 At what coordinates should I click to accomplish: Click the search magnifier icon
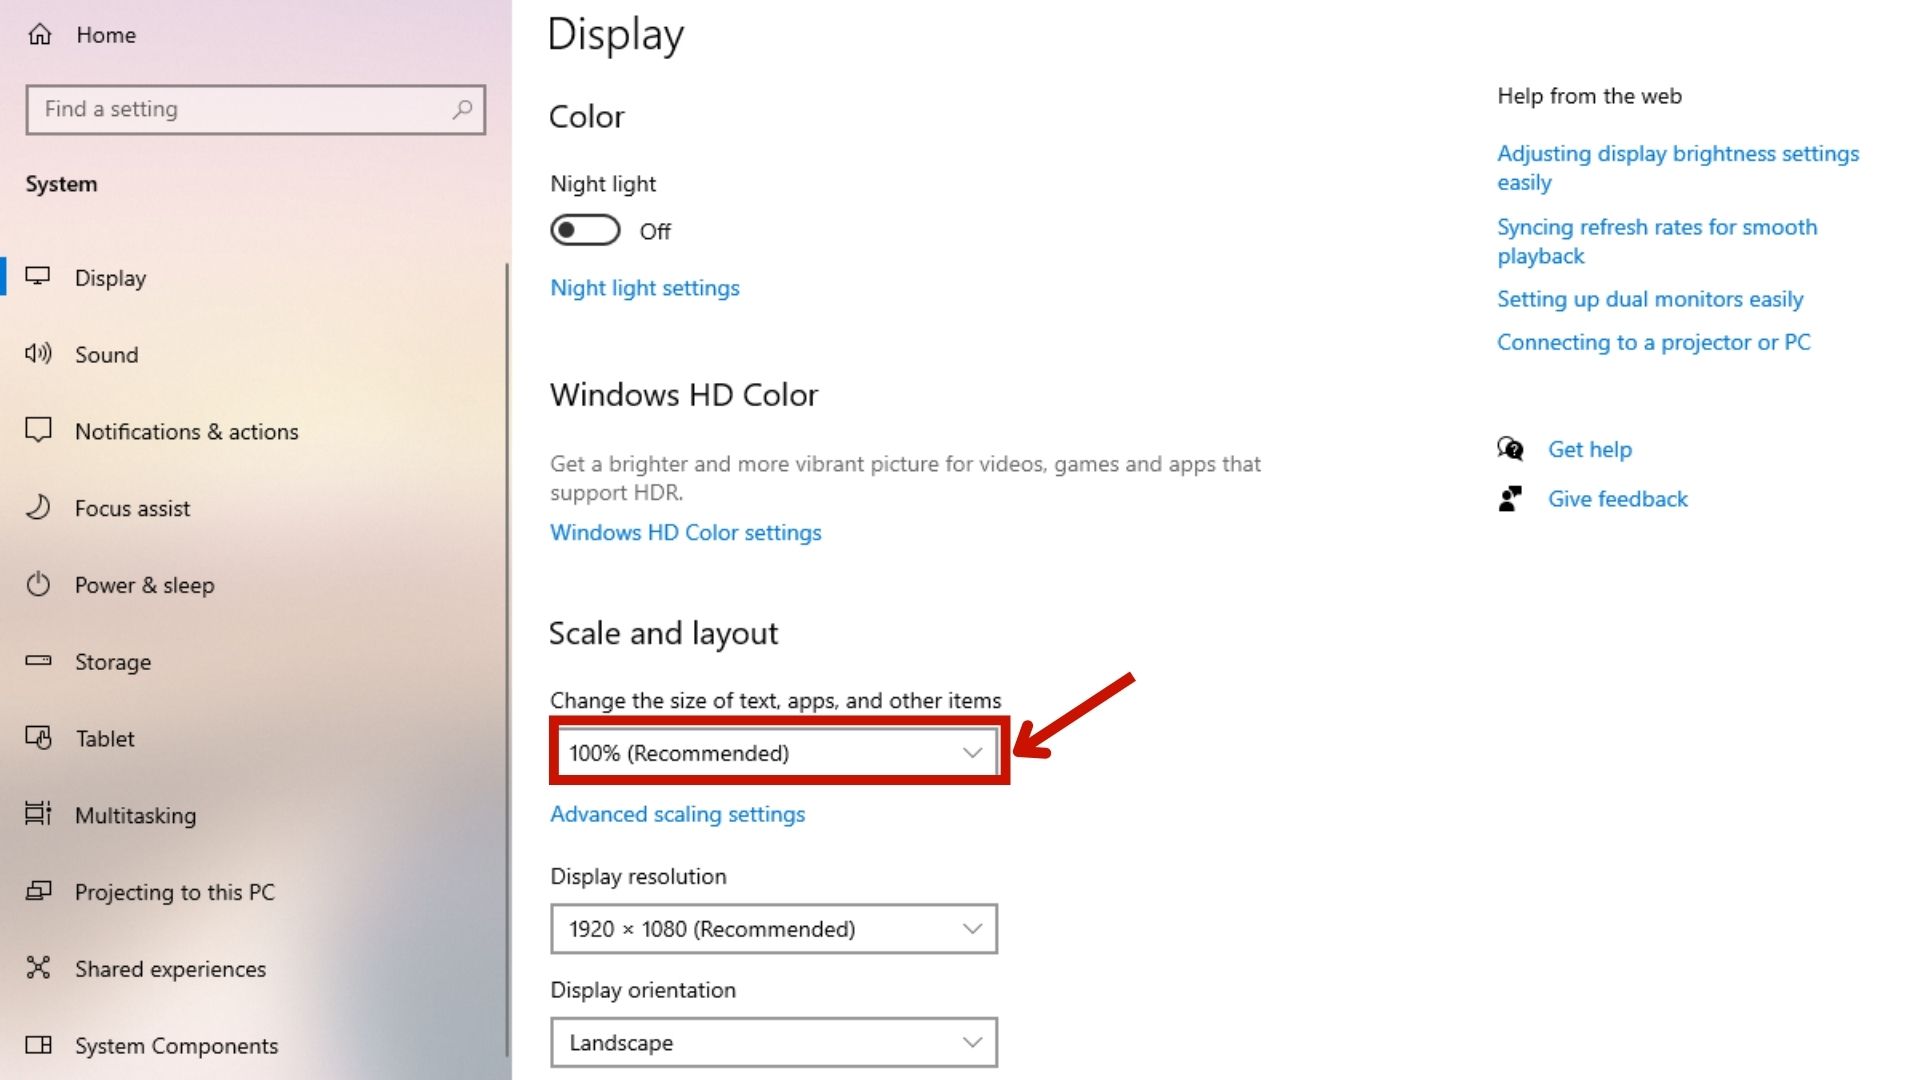461,109
